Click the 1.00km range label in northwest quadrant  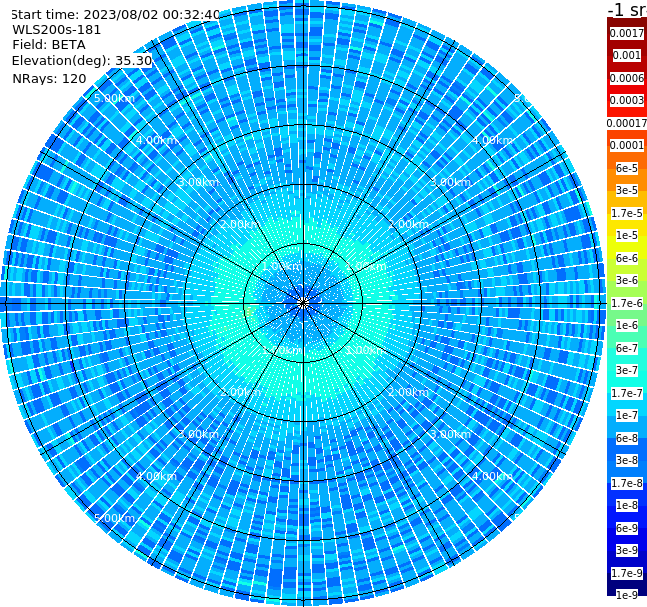pos(283,267)
